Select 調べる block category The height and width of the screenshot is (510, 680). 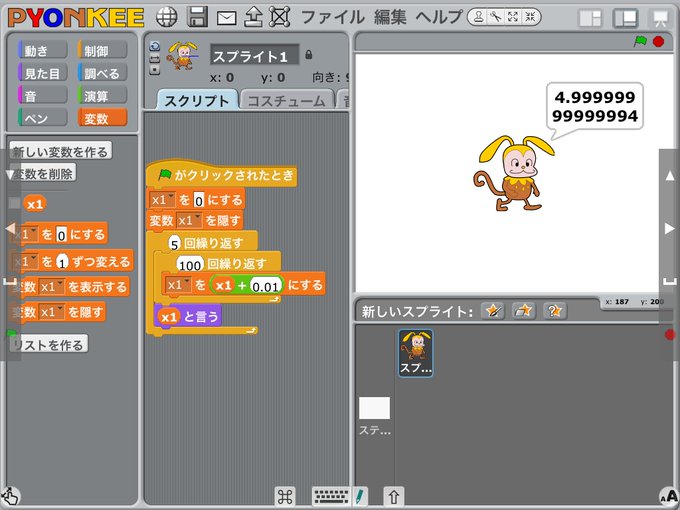[x=102, y=73]
